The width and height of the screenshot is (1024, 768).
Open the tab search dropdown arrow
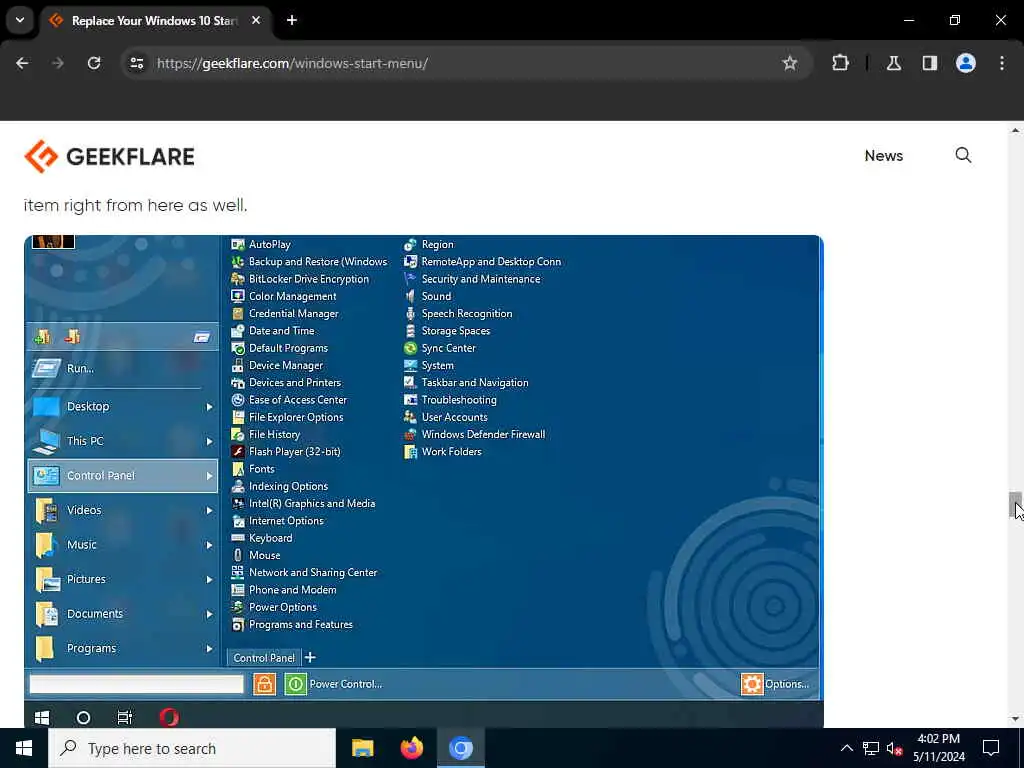pos(20,20)
